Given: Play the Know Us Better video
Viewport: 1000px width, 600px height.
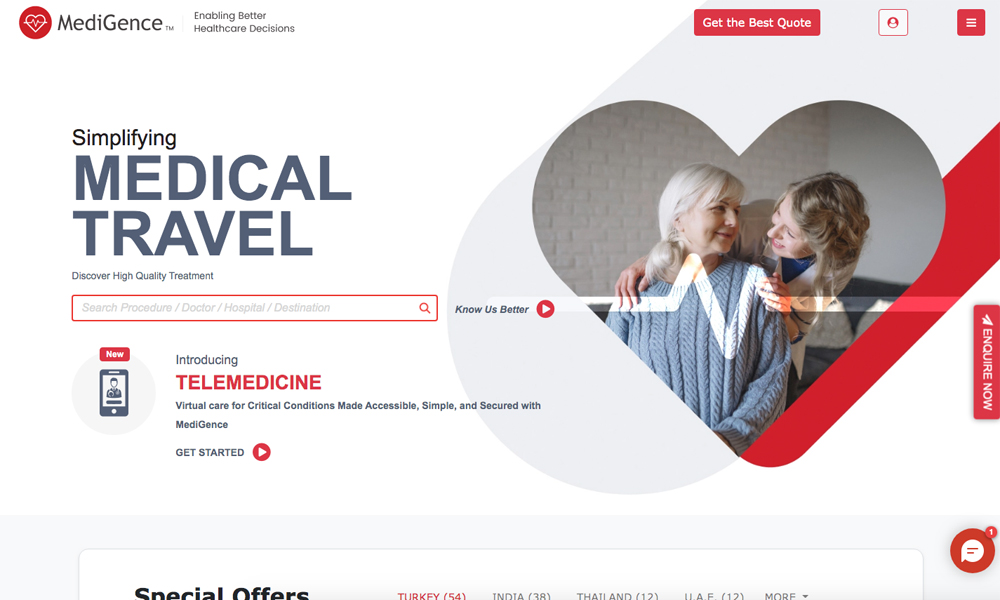Looking at the screenshot, I should point(545,309).
